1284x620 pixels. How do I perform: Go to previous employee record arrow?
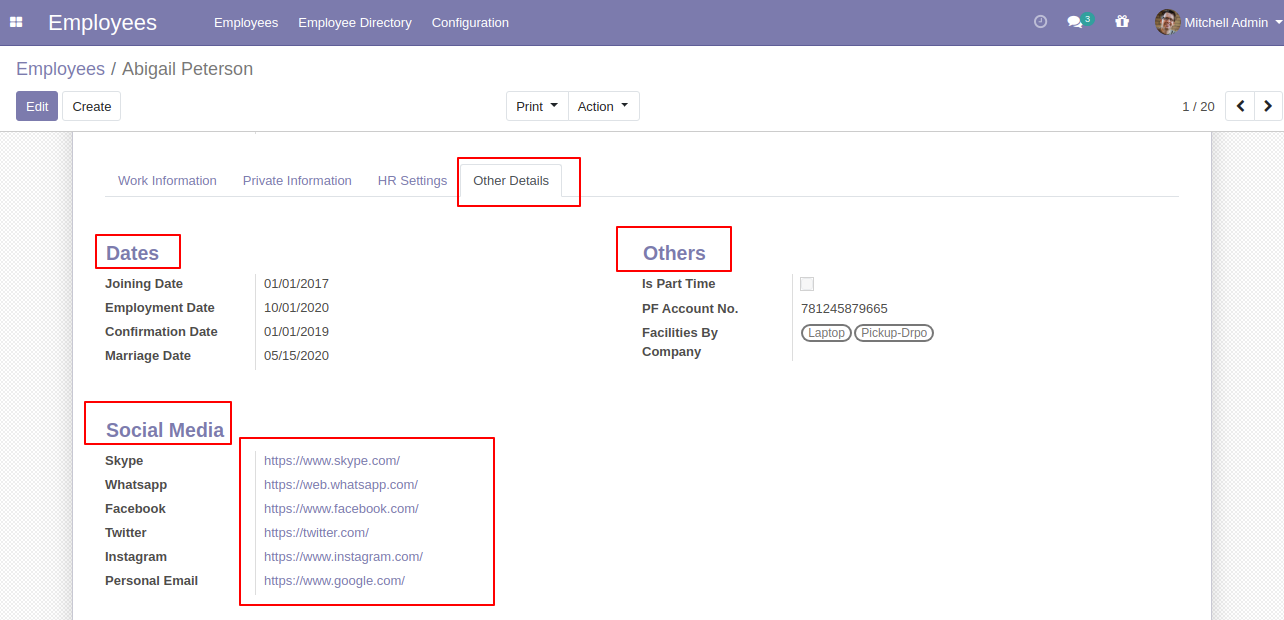click(1240, 106)
